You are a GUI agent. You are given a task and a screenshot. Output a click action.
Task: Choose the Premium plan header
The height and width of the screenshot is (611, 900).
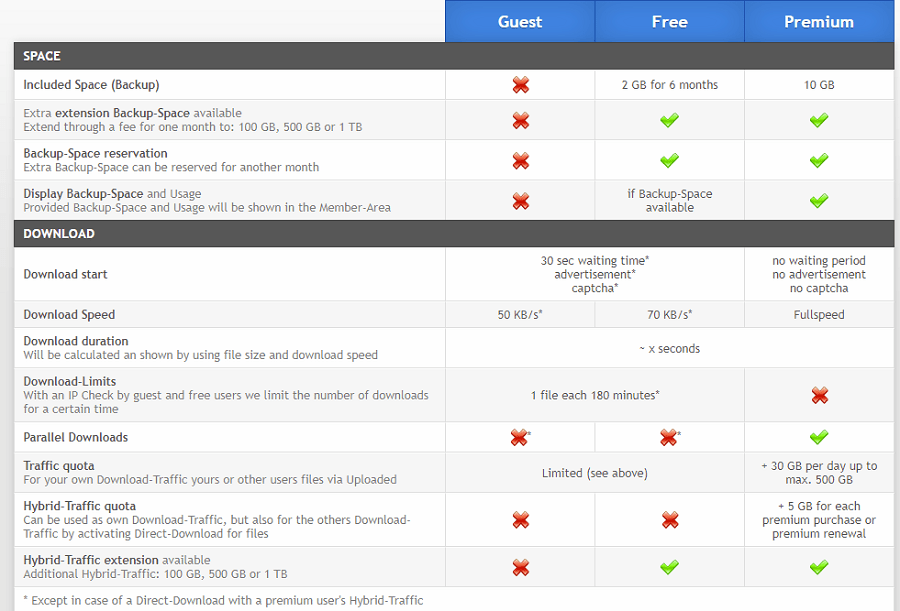(x=819, y=21)
